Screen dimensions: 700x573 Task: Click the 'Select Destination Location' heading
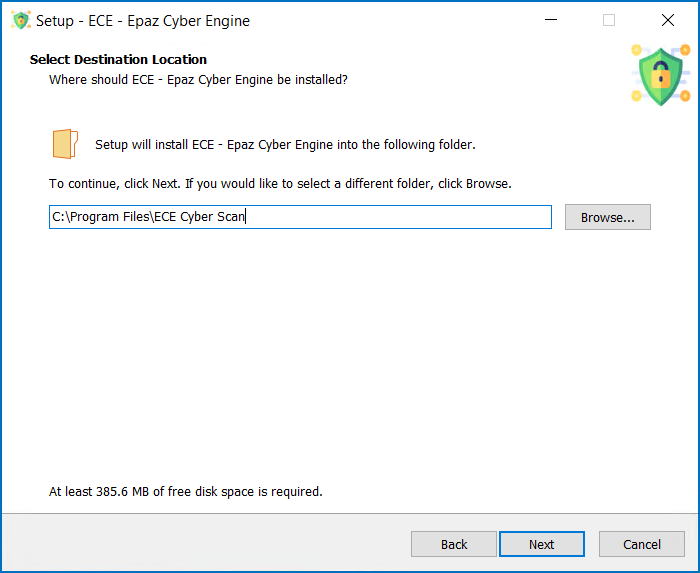[118, 60]
